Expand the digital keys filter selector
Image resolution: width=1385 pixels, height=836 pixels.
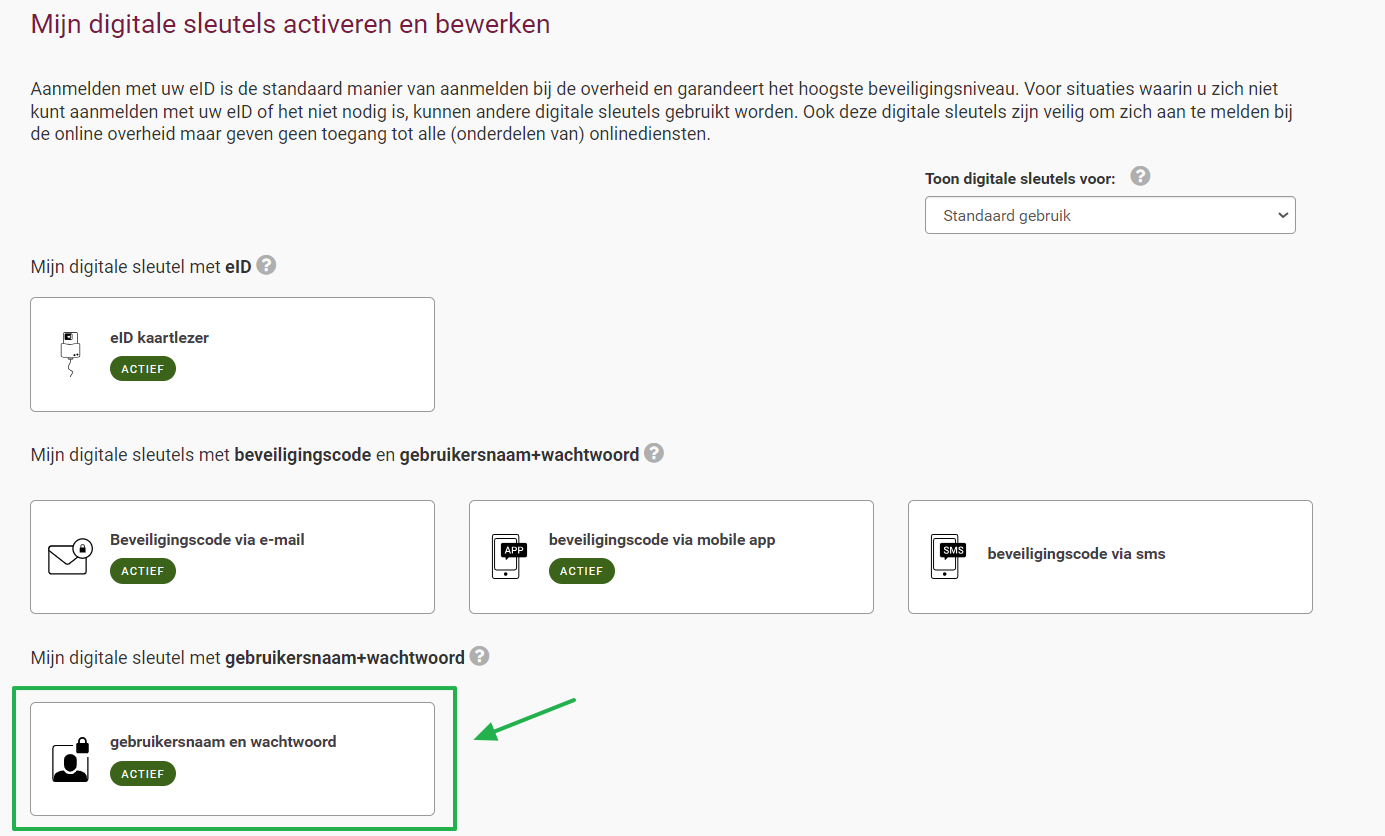click(x=1110, y=215)
